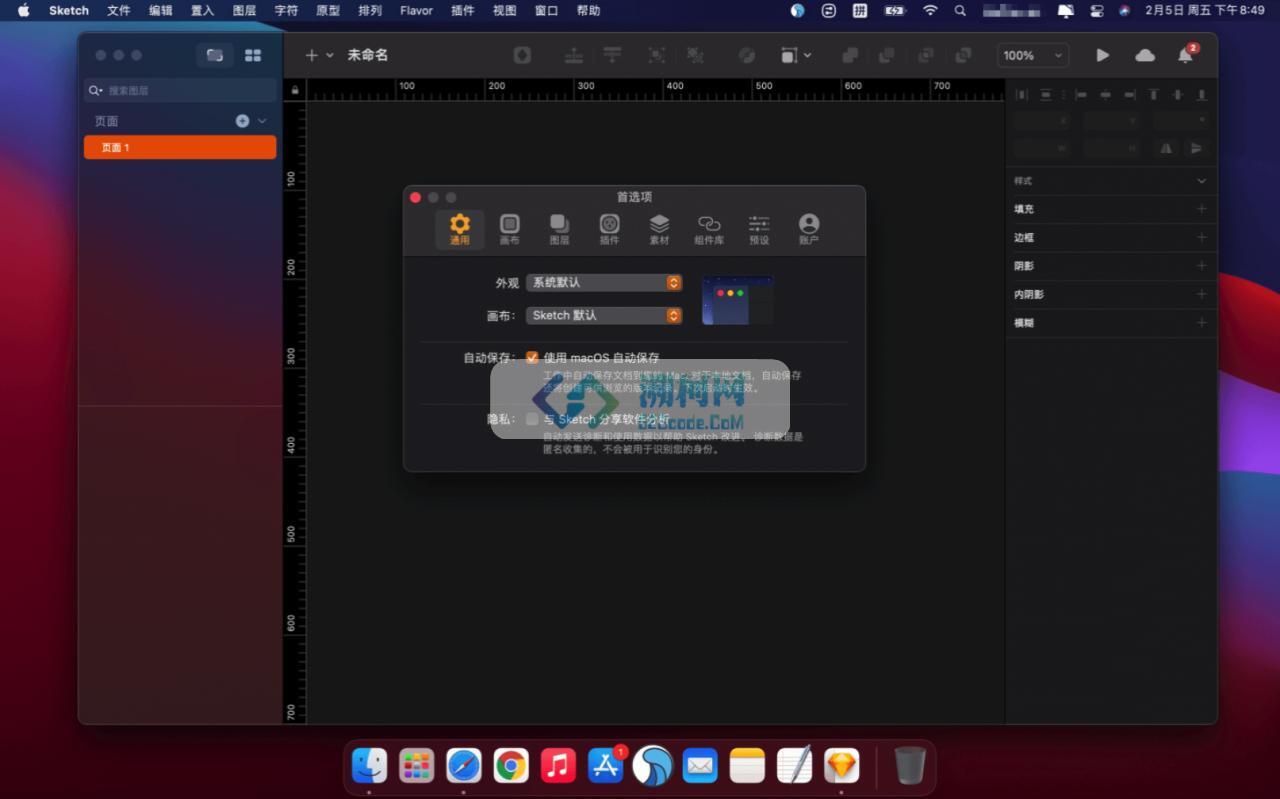Click the Ungroup layers toolbar icon
The height and width of the screenshot is (799, 1280).
pos(695,55)
